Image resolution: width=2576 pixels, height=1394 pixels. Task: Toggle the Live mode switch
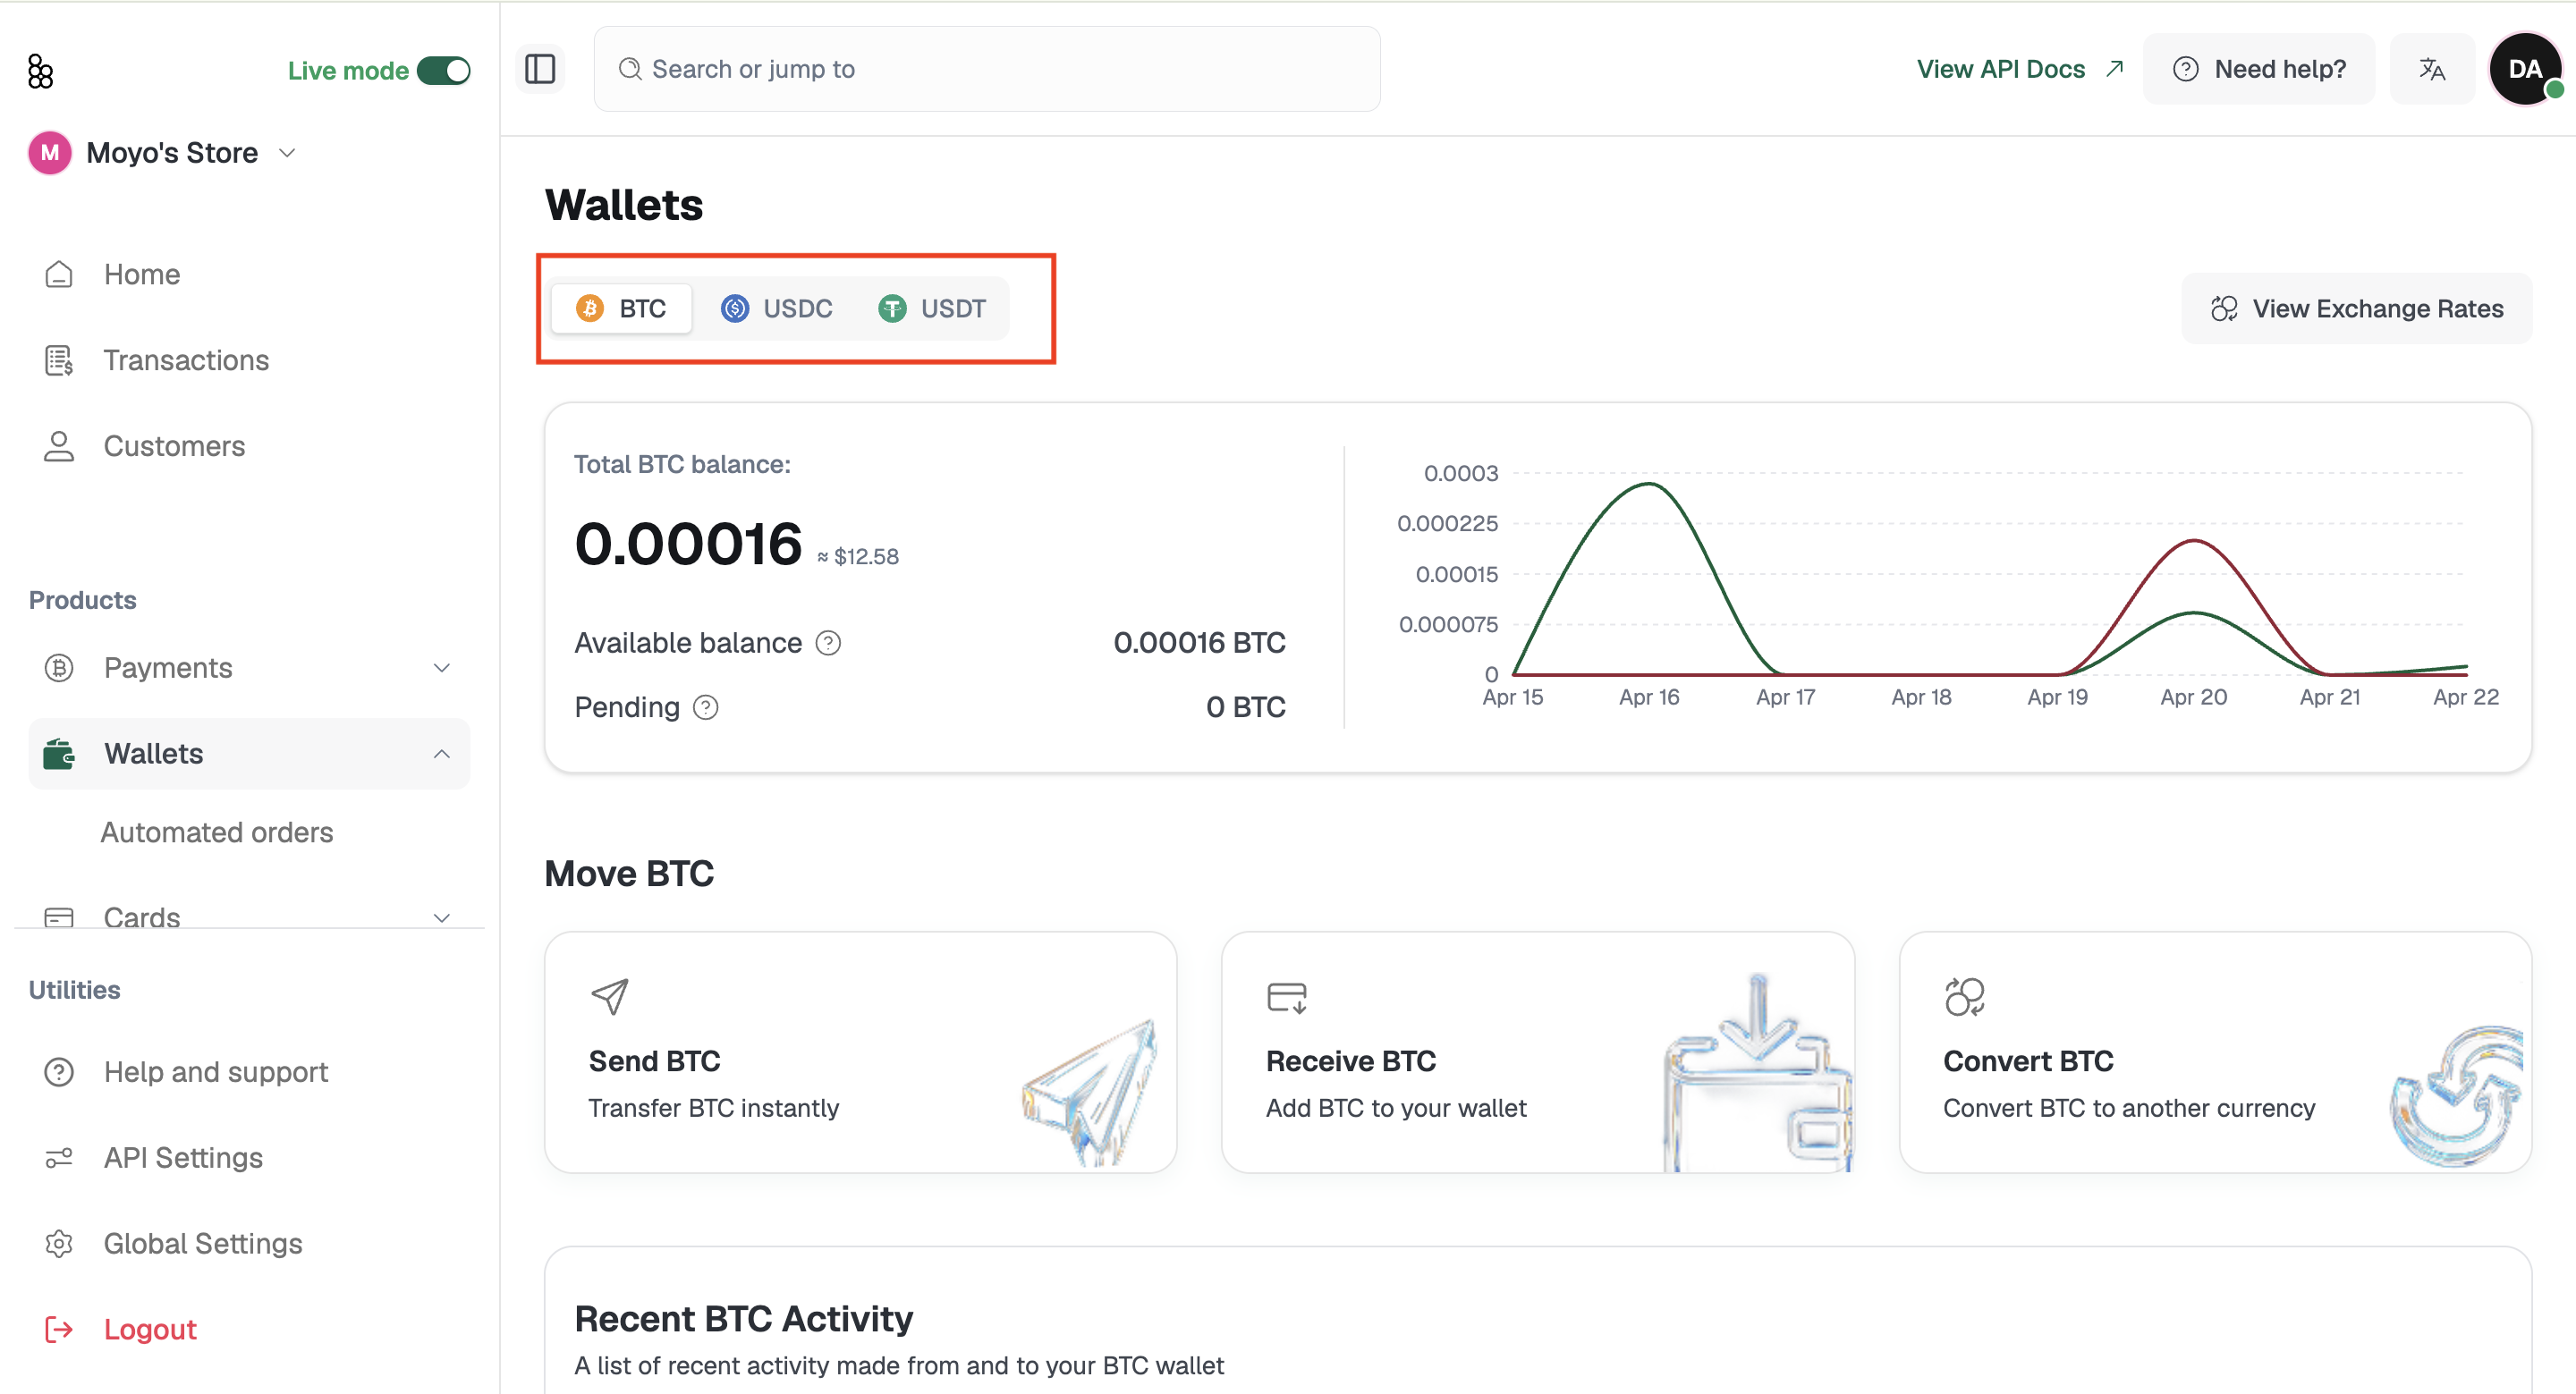(443, 71)
